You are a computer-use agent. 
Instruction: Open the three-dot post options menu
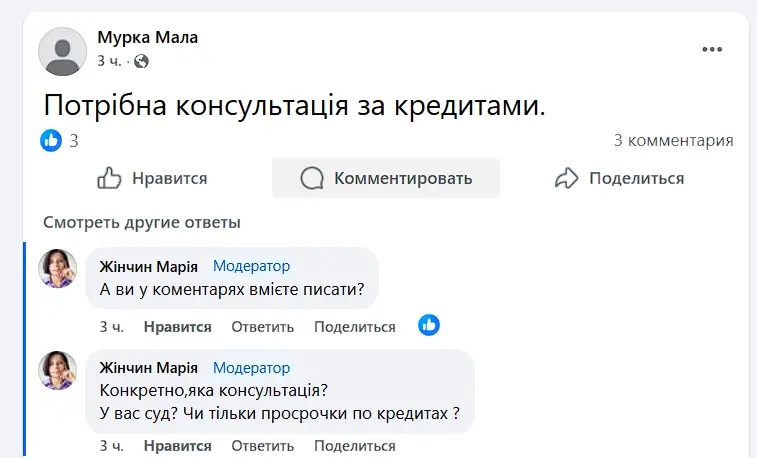click(x=711, y=49)
